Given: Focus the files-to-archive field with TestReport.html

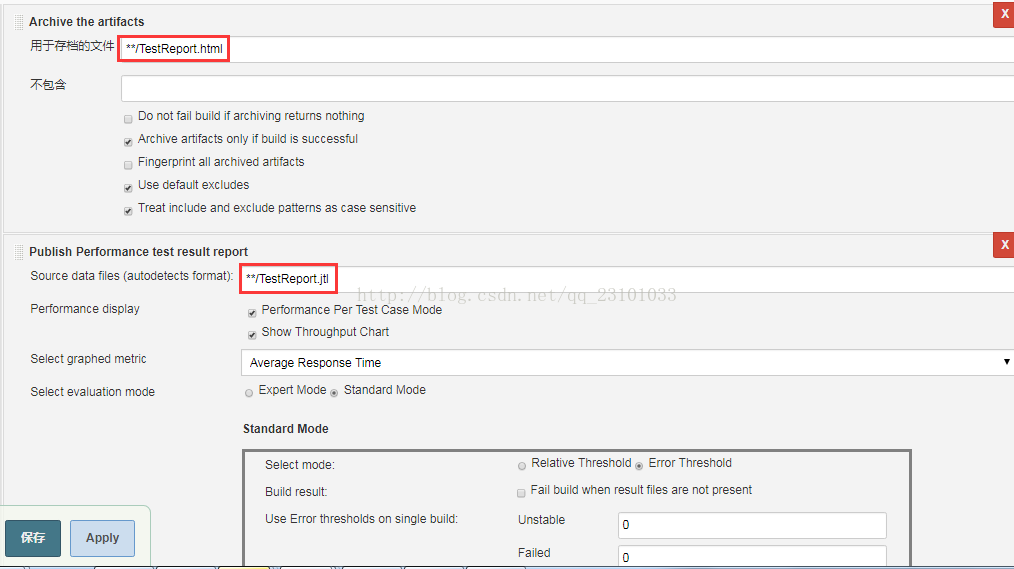Looking at the screenshot, I should click(x=567, y=49).
